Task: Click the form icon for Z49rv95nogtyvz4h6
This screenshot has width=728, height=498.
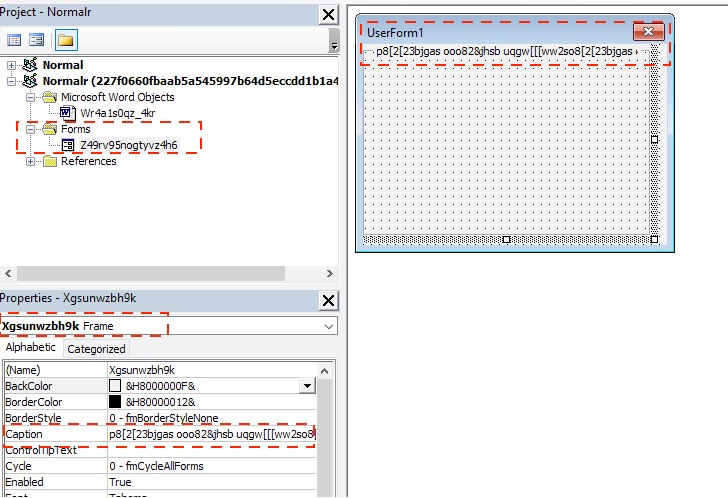Action: click(68, 145)
